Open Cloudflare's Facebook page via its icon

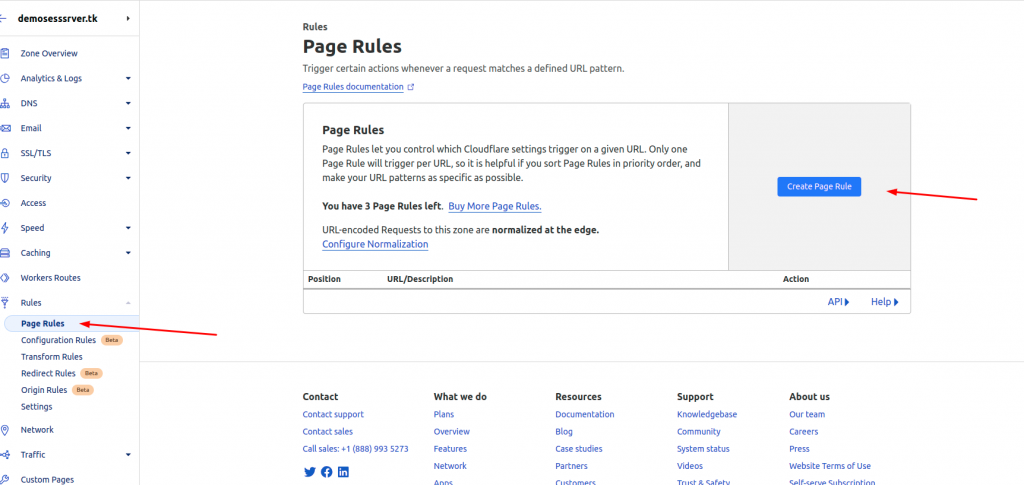(x=327, y=472)
